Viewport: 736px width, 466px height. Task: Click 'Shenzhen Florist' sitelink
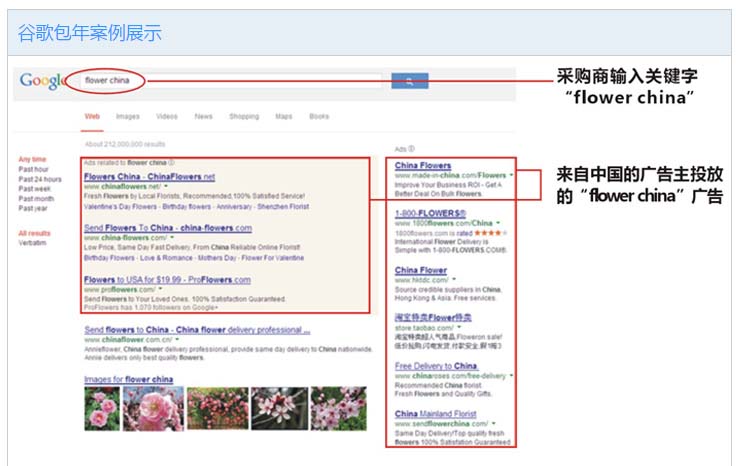point(283,206)
